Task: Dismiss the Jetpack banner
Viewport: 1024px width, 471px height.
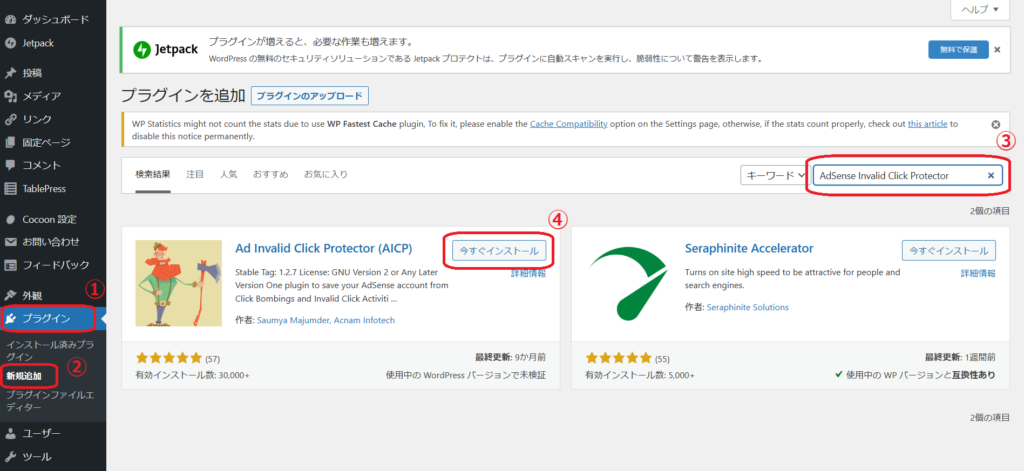Action: pyautogui.click(x=997, y=50)
